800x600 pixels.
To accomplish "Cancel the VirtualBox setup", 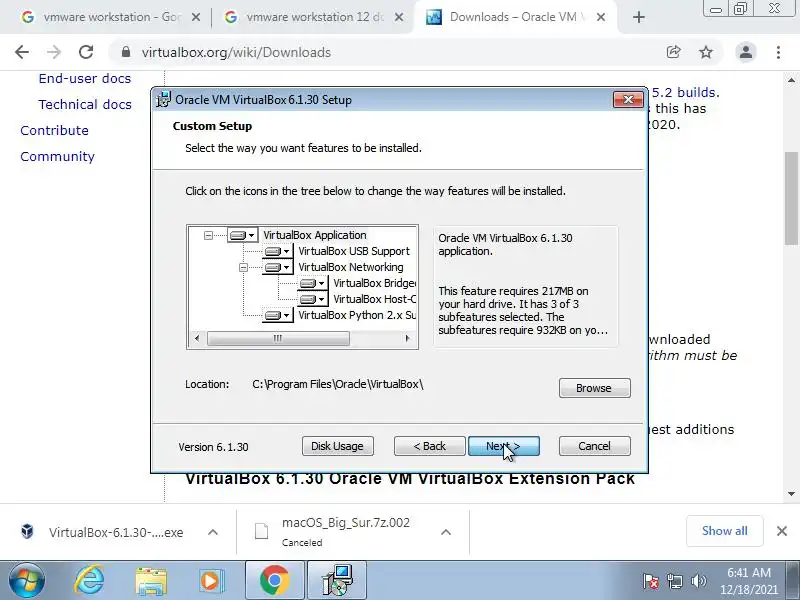I will pyautogui.click(x=594, y=446).
